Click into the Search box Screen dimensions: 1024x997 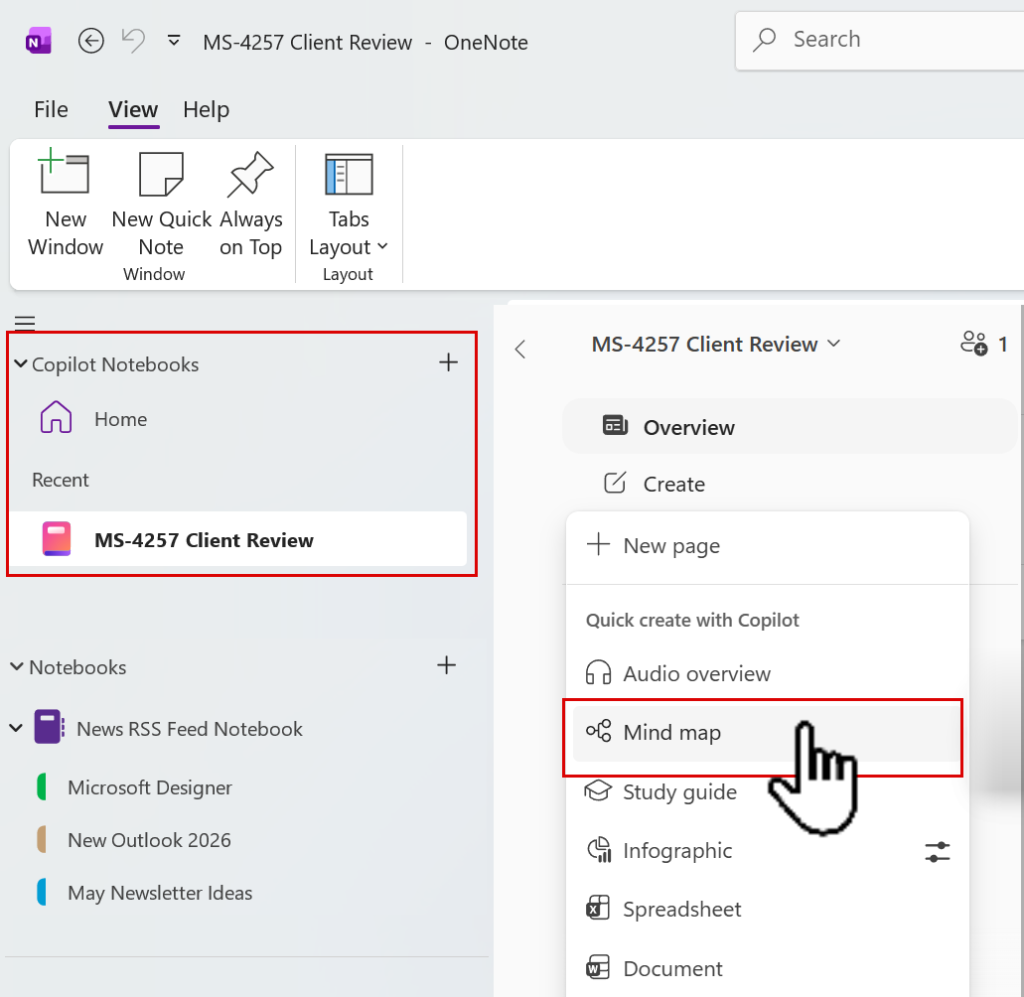tap(879, 40)
